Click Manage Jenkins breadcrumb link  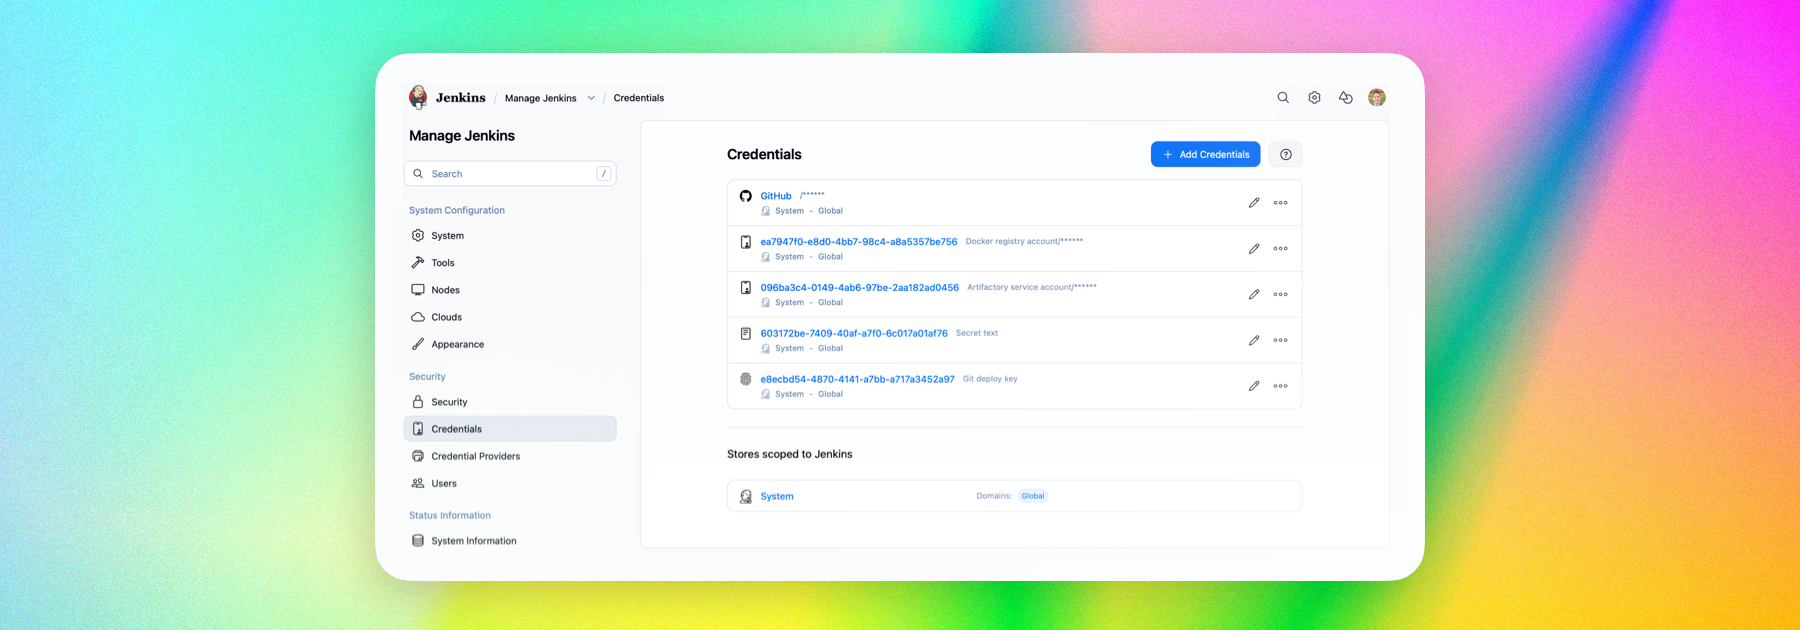click(x=540, y=98)
